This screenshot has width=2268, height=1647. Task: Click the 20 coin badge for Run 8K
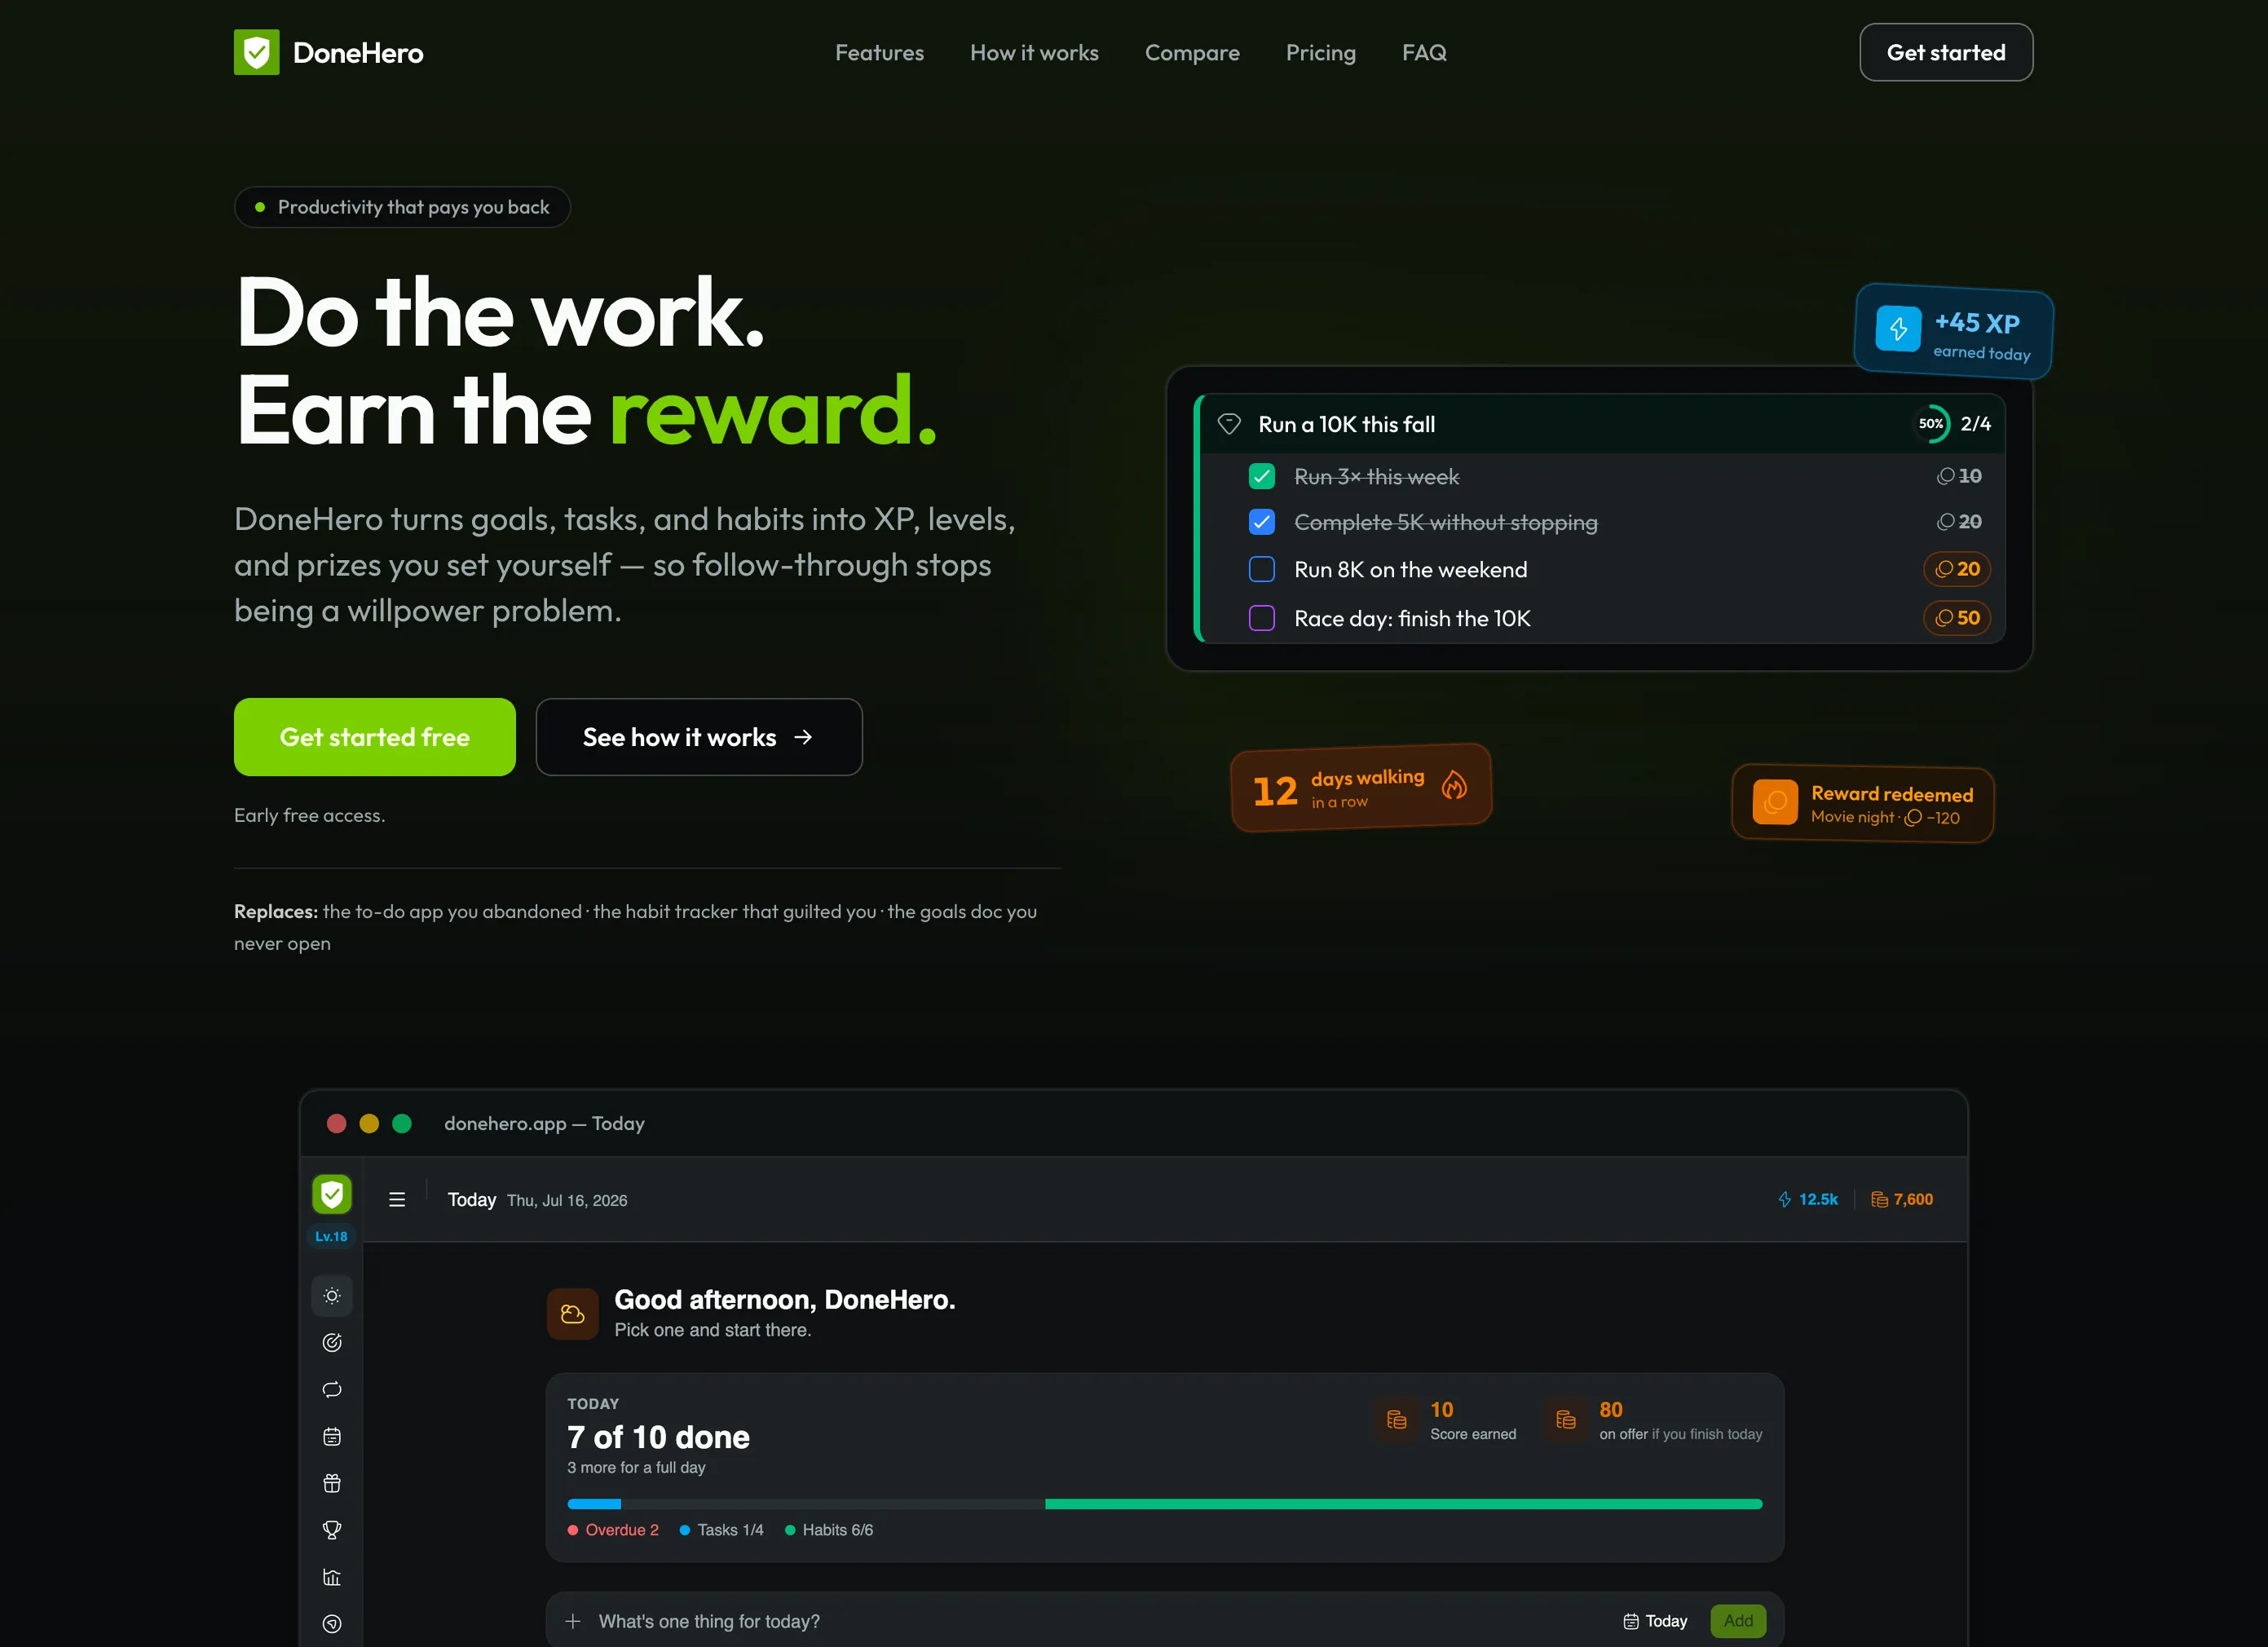coord(1957,569)
